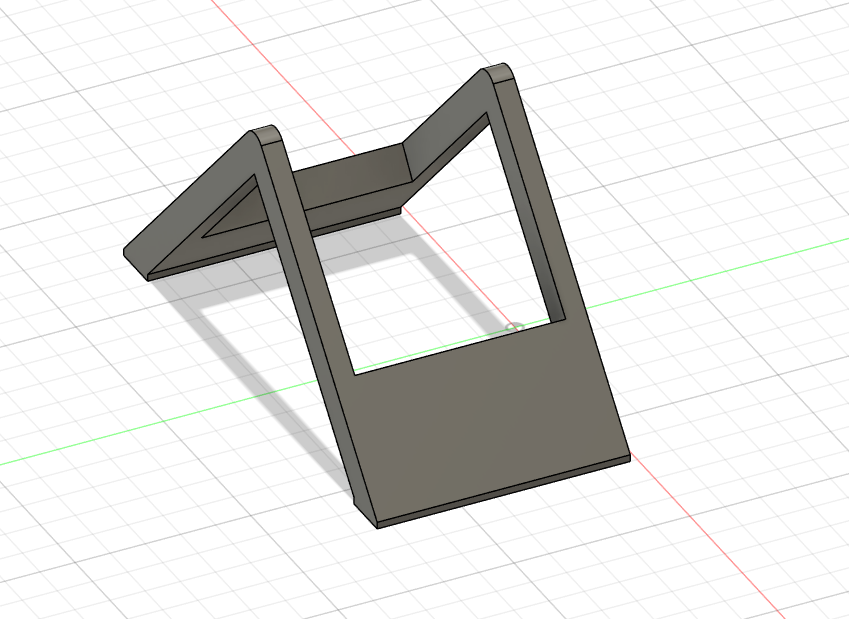Select the origin point marker
This screenshot has height=619, width=849.
pyautogui.click(x=513, y=325)
